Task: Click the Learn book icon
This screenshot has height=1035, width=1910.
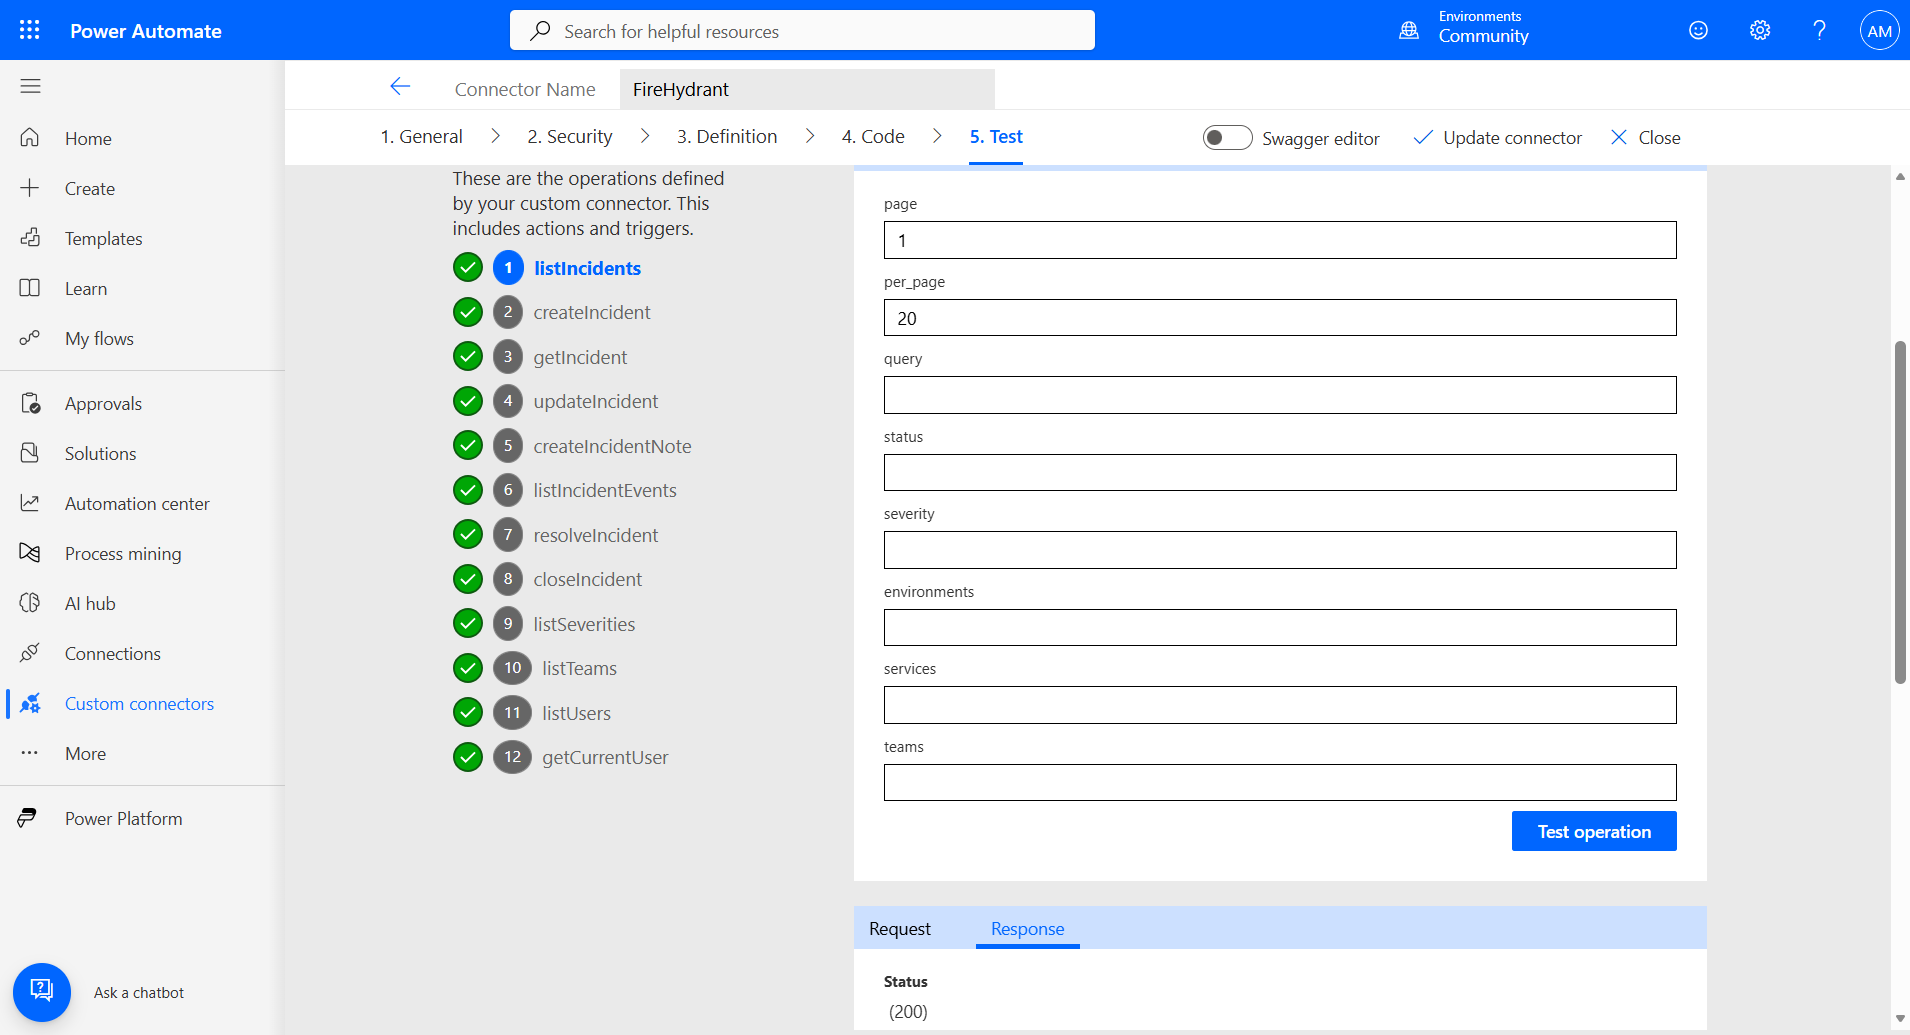Action: 30,288
